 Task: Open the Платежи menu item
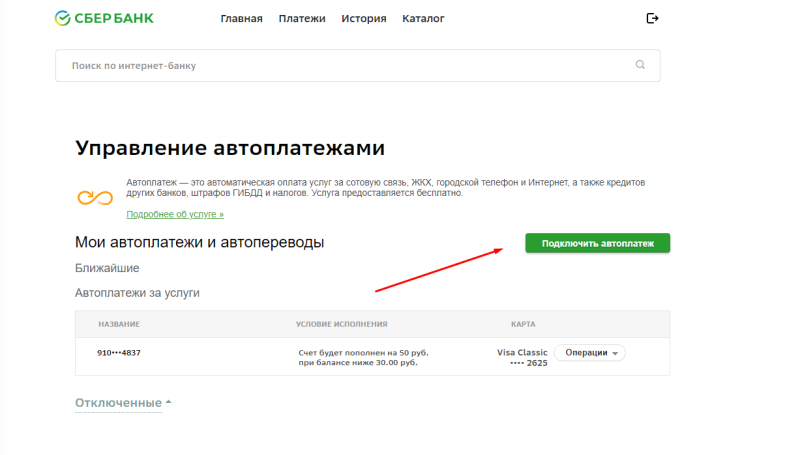[302, 18]
